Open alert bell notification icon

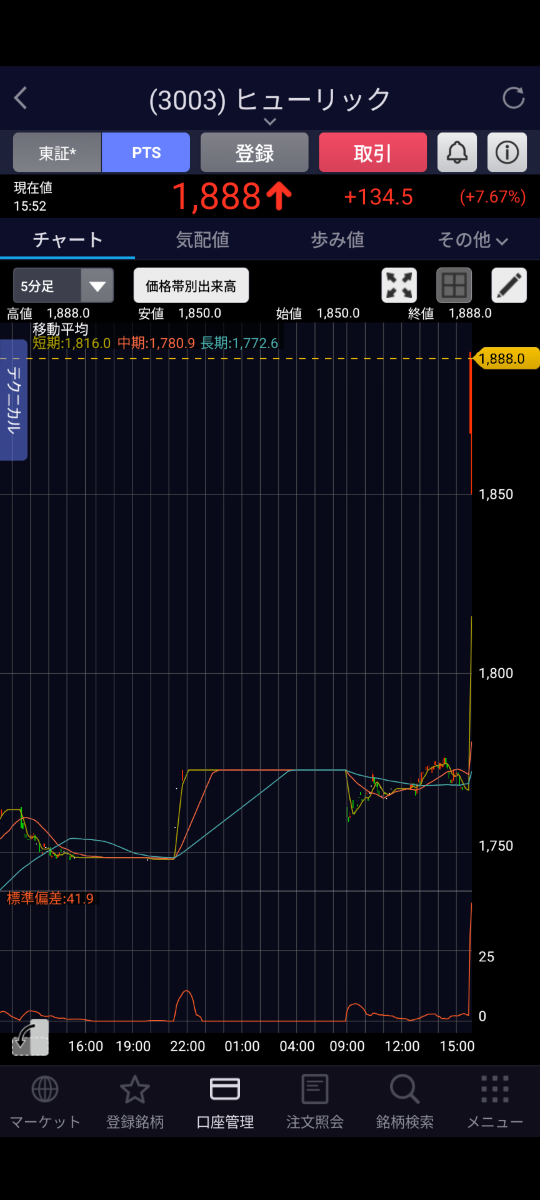[457, 153]
